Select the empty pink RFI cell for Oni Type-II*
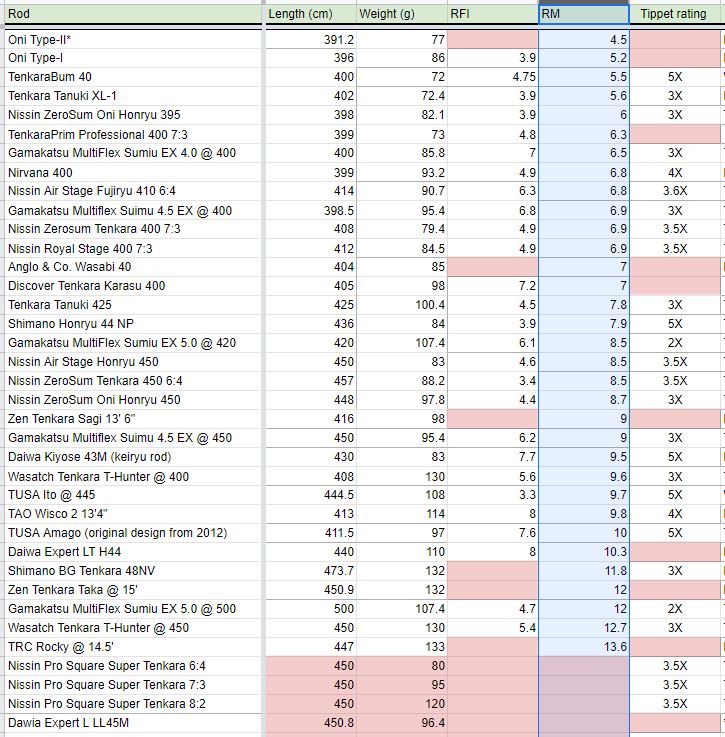The height and width of the screenshot is (737, 725). coord(493,39)
